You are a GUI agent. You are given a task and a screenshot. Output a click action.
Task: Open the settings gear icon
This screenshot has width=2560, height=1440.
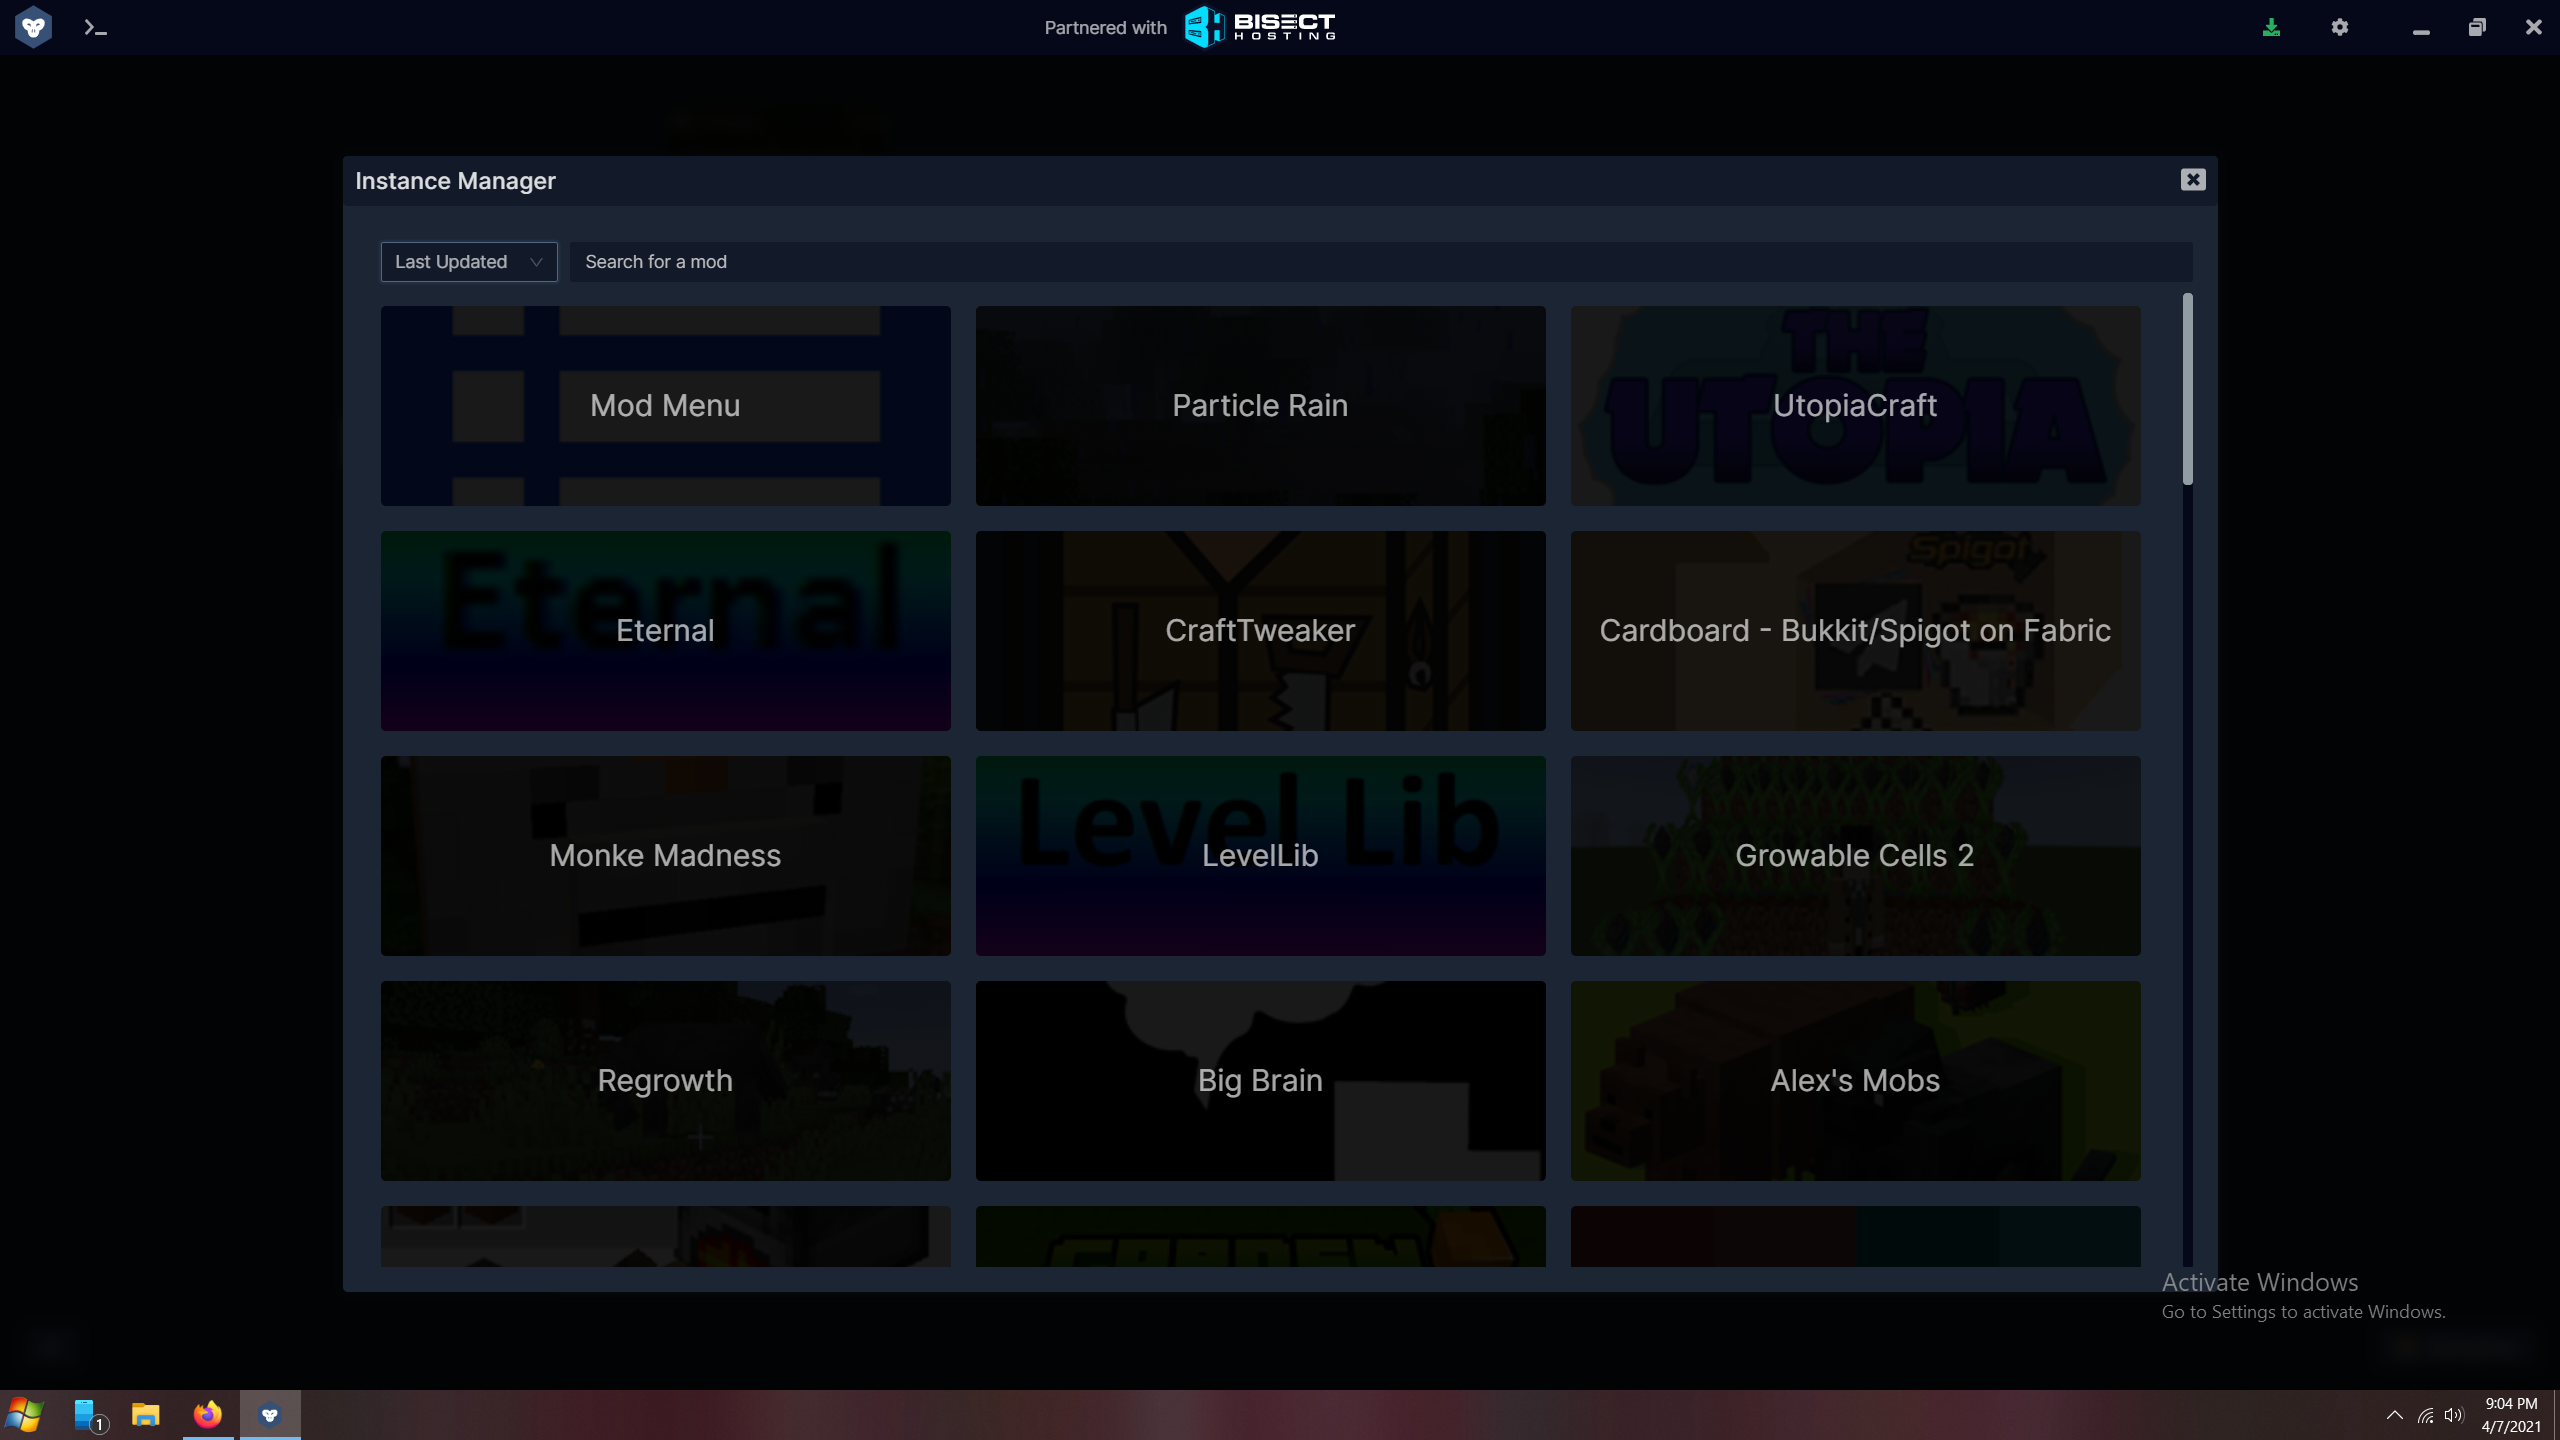(x=2339, y=27)
